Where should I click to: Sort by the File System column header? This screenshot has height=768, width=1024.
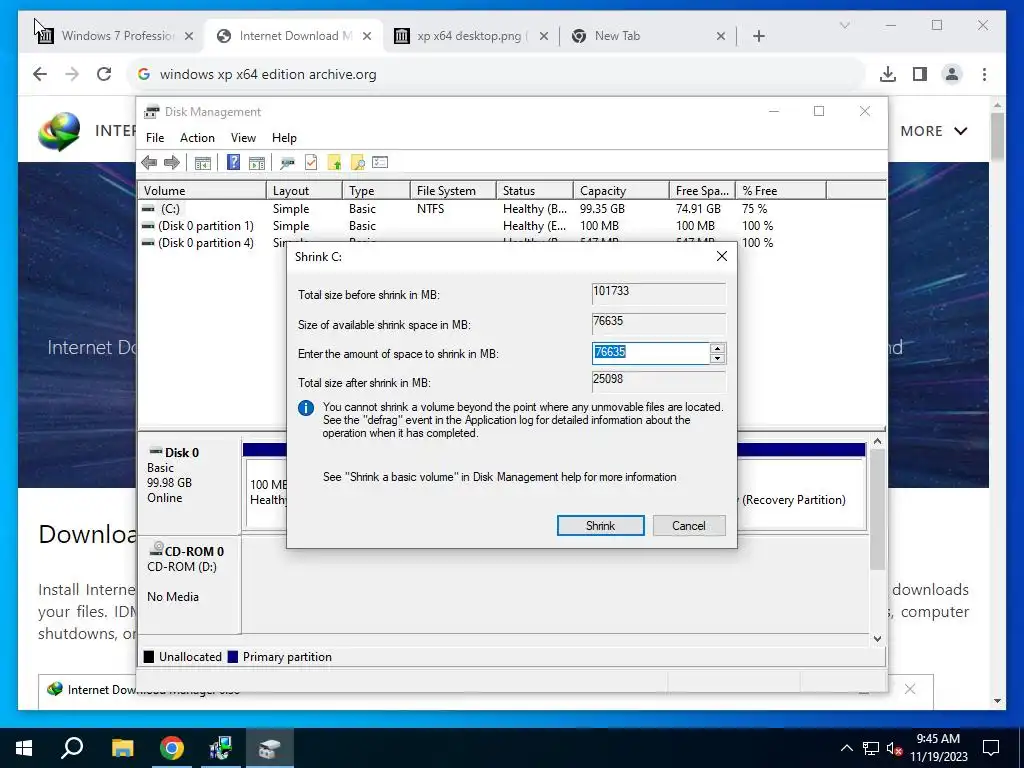tap(453, 191)
